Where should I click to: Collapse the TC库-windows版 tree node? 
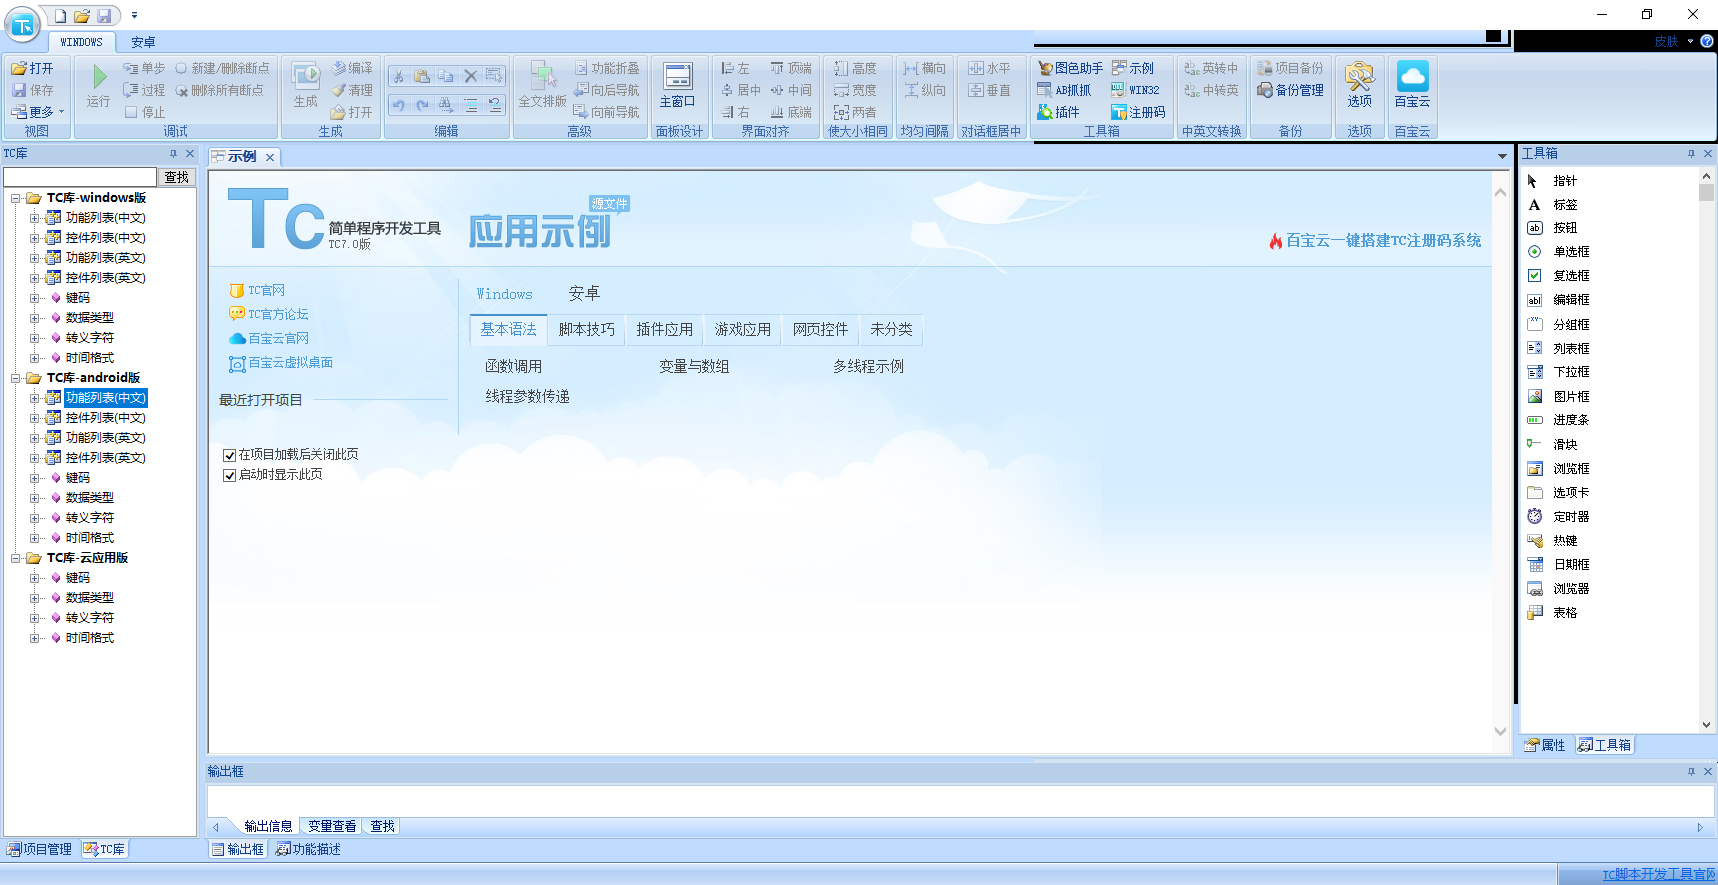click(16, 198)
